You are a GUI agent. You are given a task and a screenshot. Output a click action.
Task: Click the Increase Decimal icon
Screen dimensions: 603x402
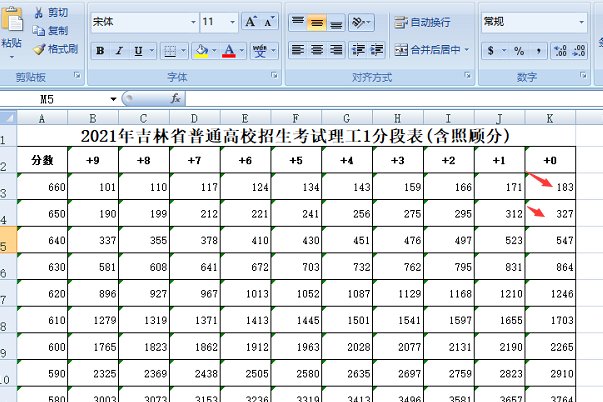(x=560, y=50)
